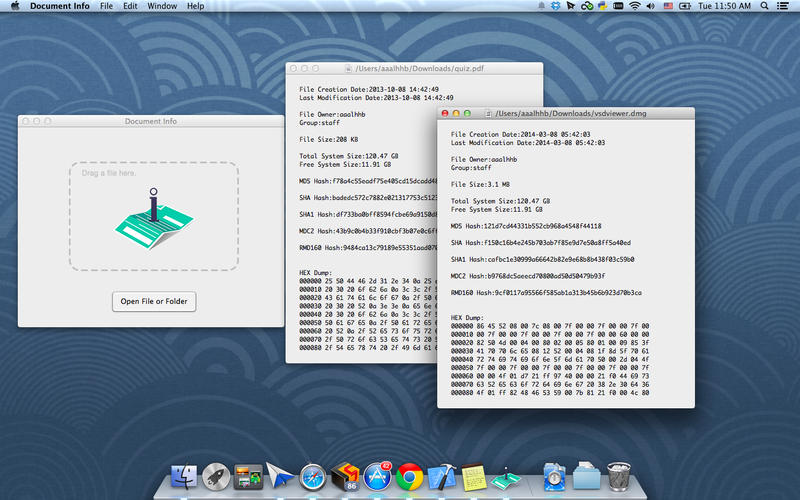Image resolution: width=800 pixels, height=500 pixels.
Task: Click File Creation Date 2014-03-08 line
Action: coord(520,134)
